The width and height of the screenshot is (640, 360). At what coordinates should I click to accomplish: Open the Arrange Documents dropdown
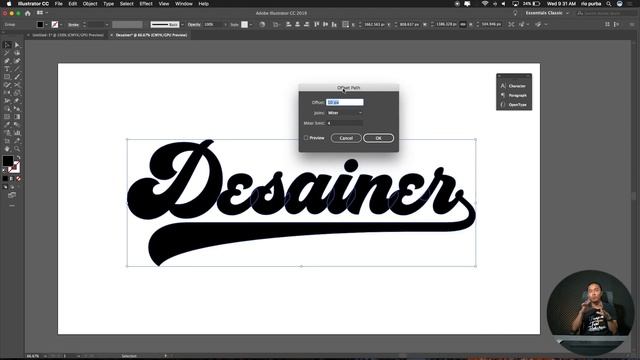[42, 13]
